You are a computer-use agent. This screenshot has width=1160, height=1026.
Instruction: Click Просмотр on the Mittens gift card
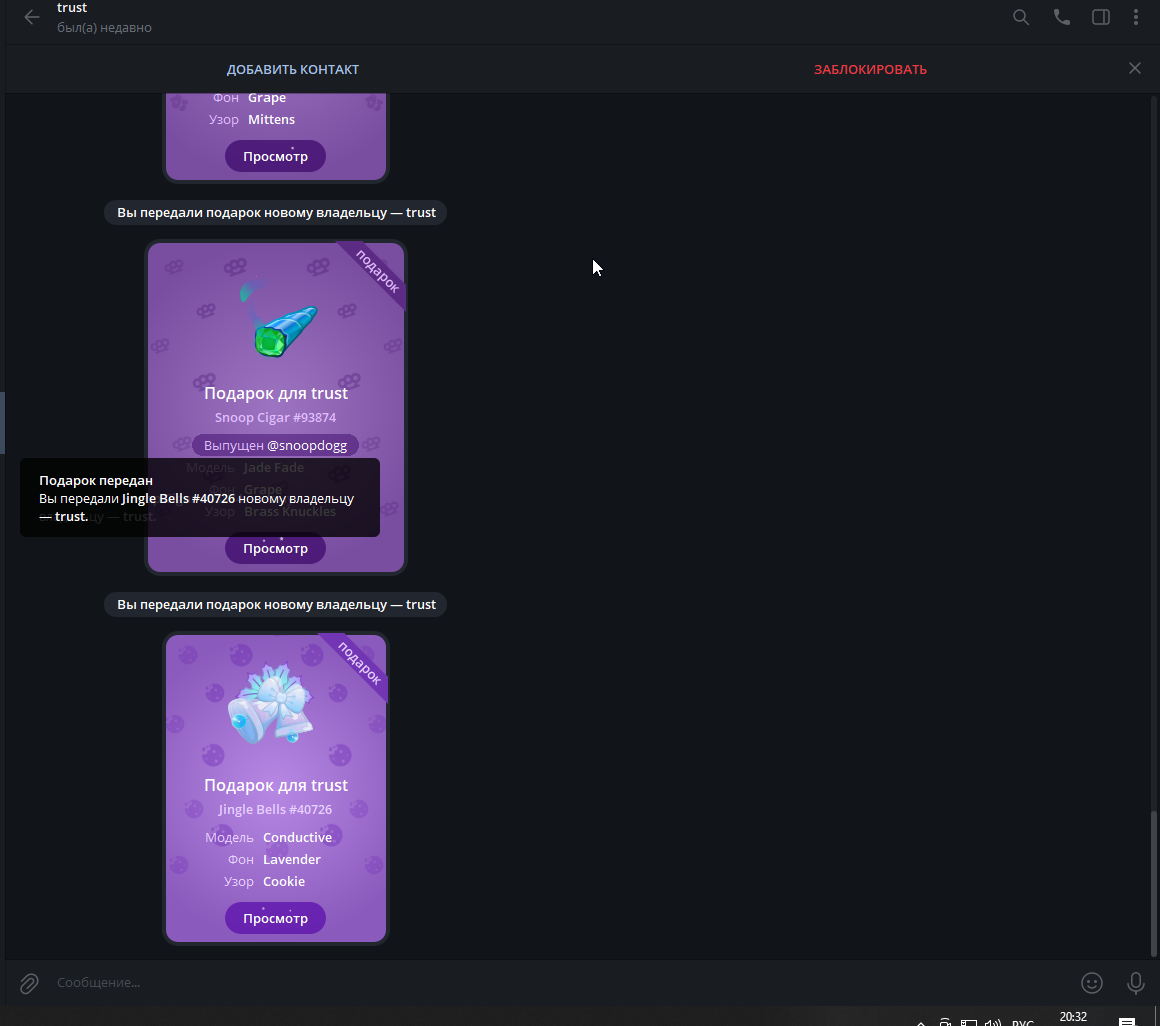[275, 156]
